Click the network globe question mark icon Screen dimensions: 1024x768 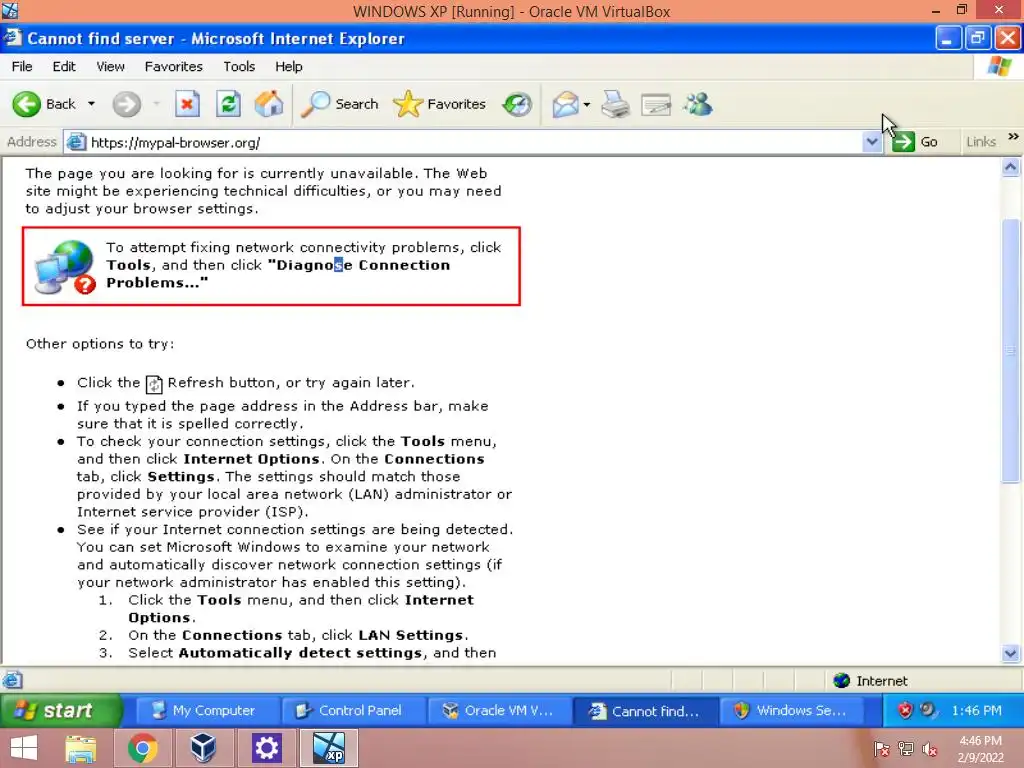[x=65, y=266]
